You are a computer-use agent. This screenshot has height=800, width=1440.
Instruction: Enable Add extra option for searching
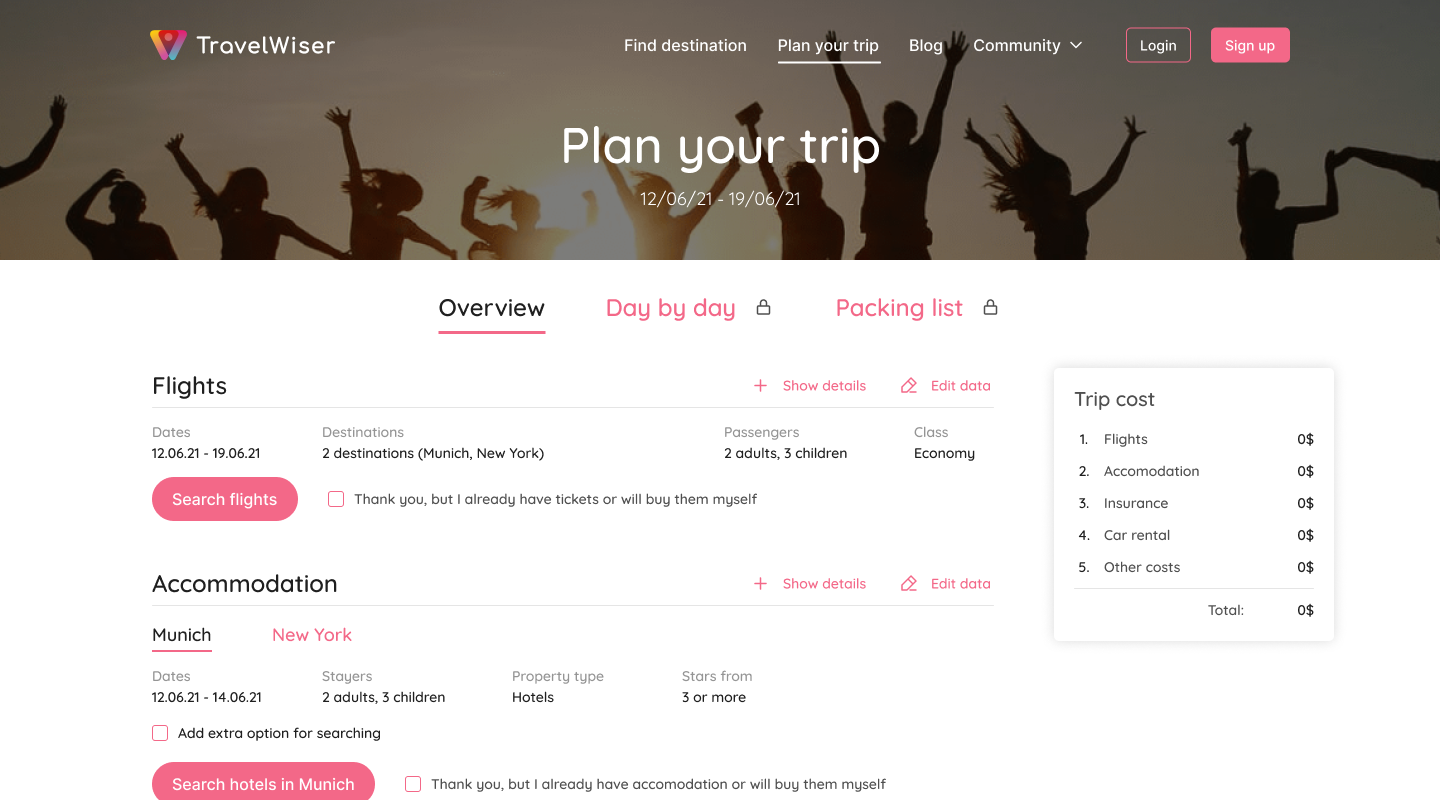(160, 733)
